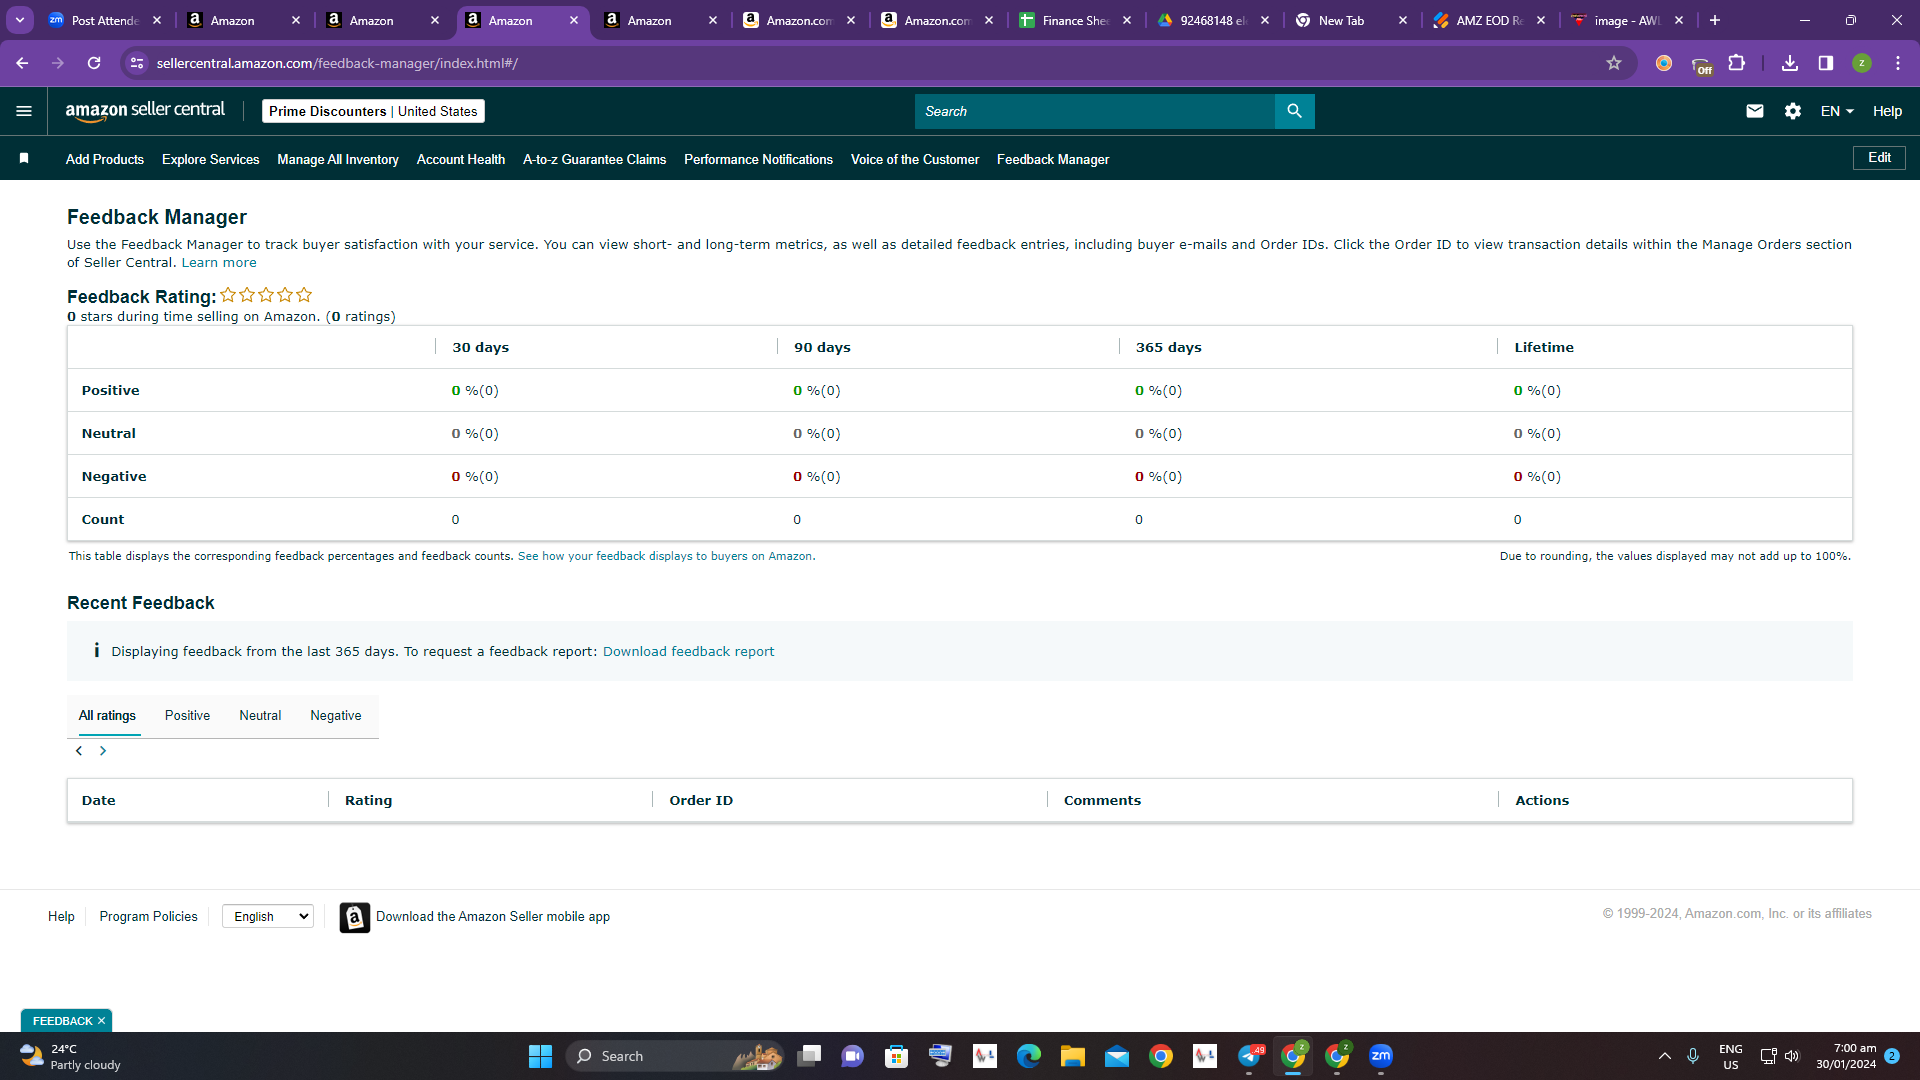Image resolution: width=1920 pixels, height=1080 pixels.
Task: Open the English language selector in footer
Action: (268, 916)
